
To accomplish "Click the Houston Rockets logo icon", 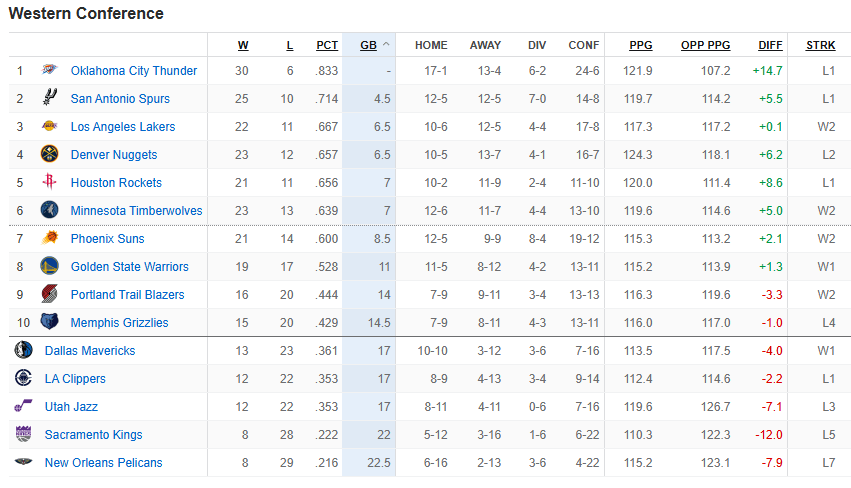I will (49, 182).
